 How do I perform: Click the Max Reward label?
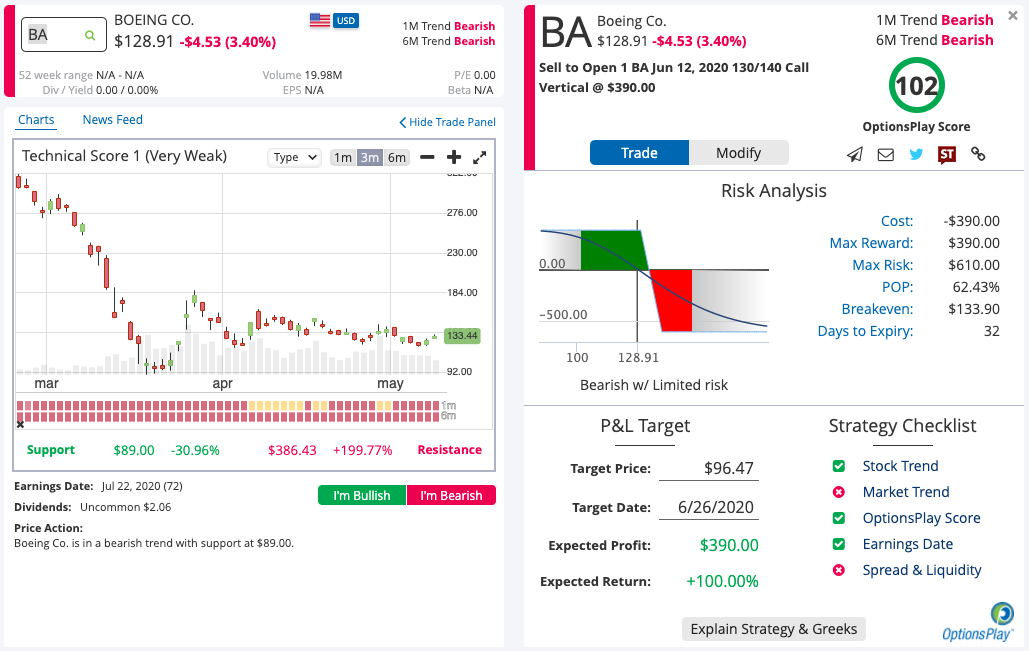click(871, 243)
